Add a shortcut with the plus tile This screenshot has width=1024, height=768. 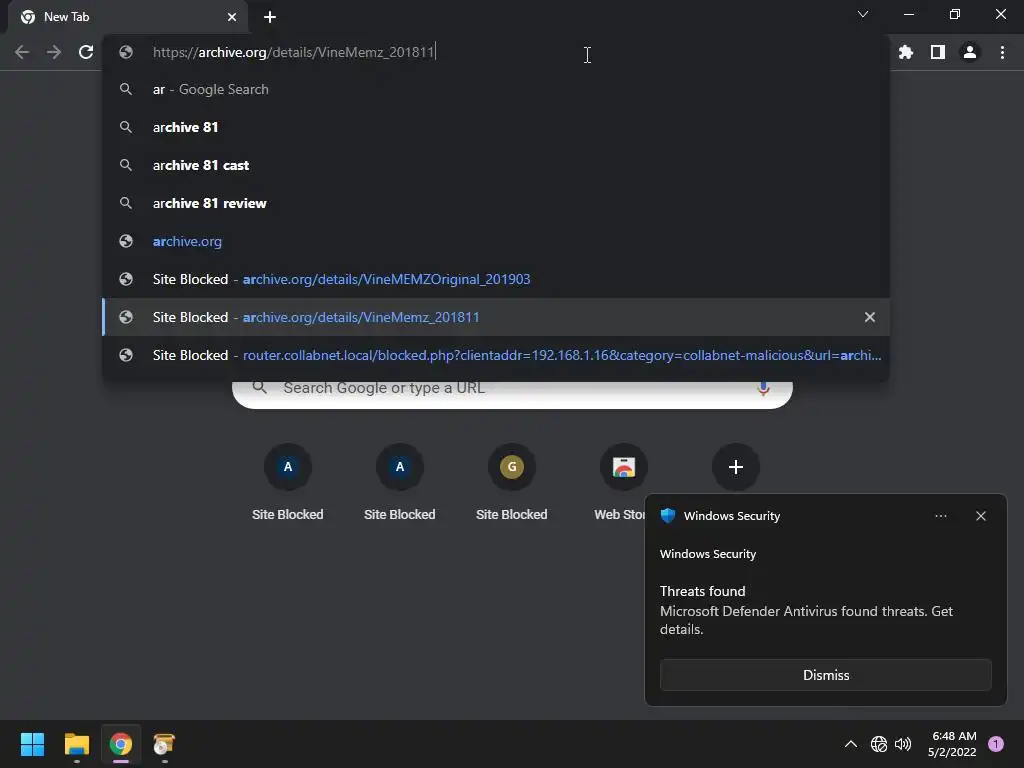coord(736,467)
